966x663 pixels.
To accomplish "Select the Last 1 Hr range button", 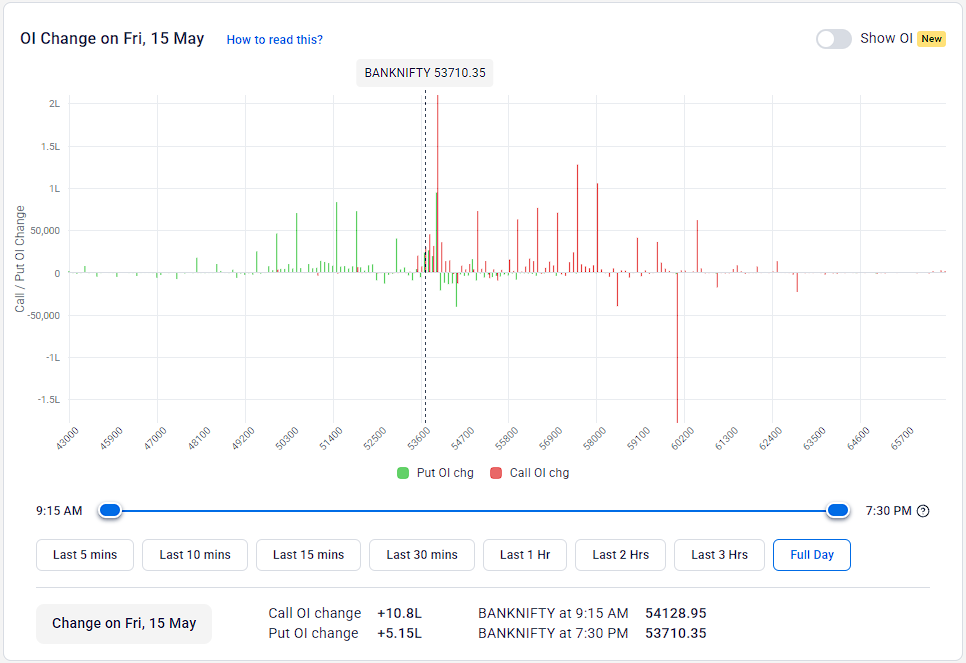I will pyautogui.click(x=525, y=555).
